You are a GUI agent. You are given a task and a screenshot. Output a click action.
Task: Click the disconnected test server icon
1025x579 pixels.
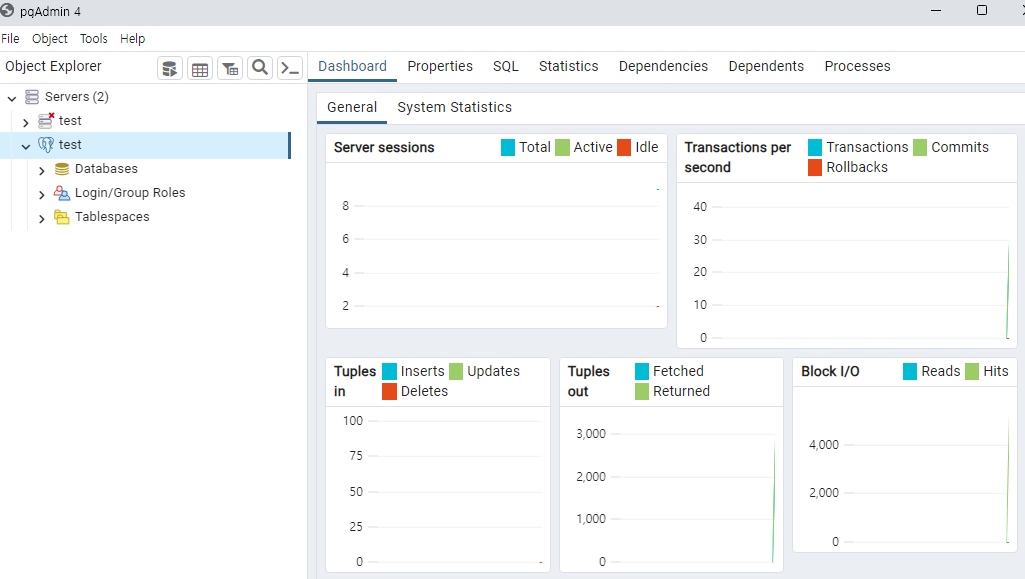pos(46,120)
